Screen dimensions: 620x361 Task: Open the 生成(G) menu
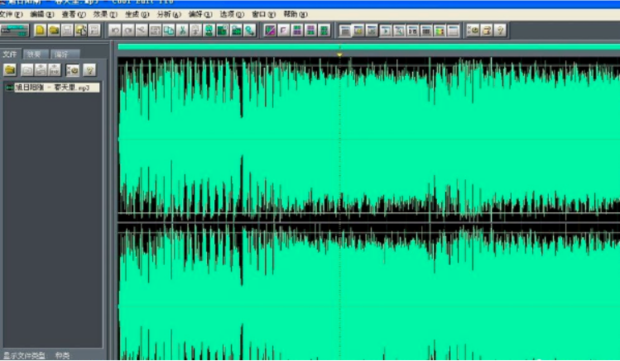click(137, 14)
